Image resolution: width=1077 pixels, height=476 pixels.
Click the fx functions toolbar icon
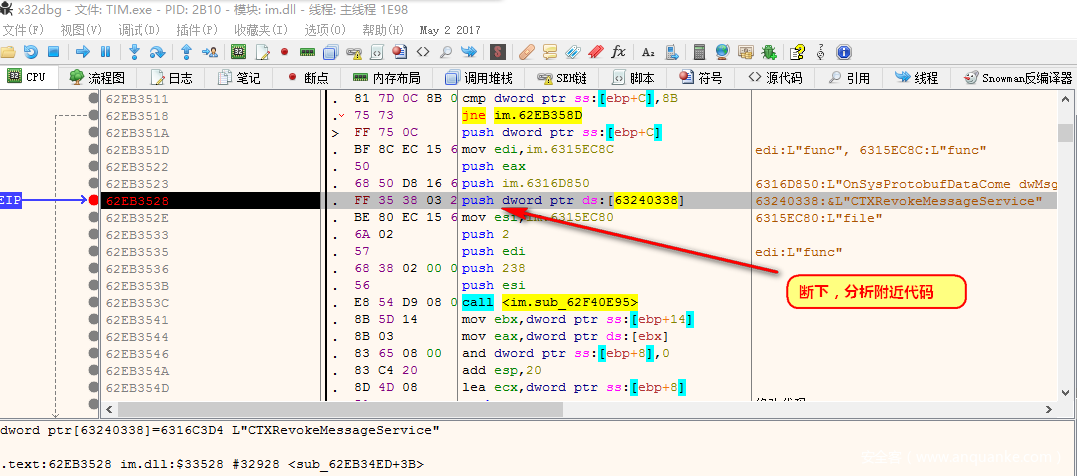point(618,52)
